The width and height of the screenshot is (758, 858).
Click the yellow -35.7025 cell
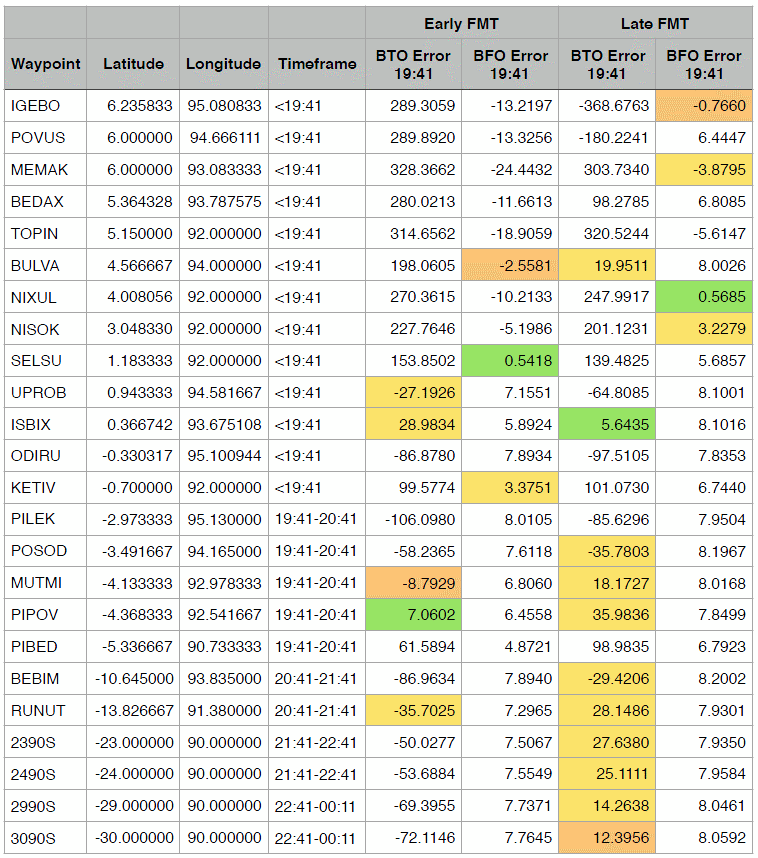413,710
